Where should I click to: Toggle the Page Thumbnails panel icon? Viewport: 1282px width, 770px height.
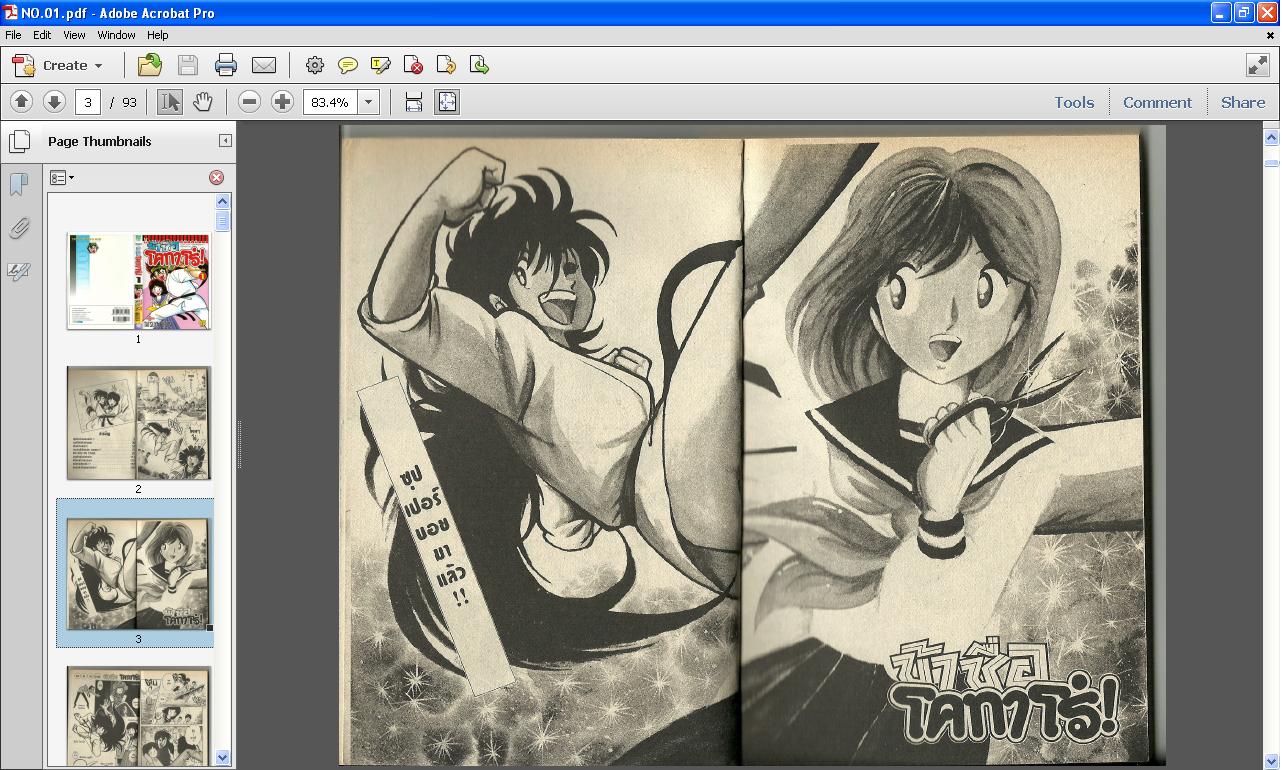pos(20,141)
